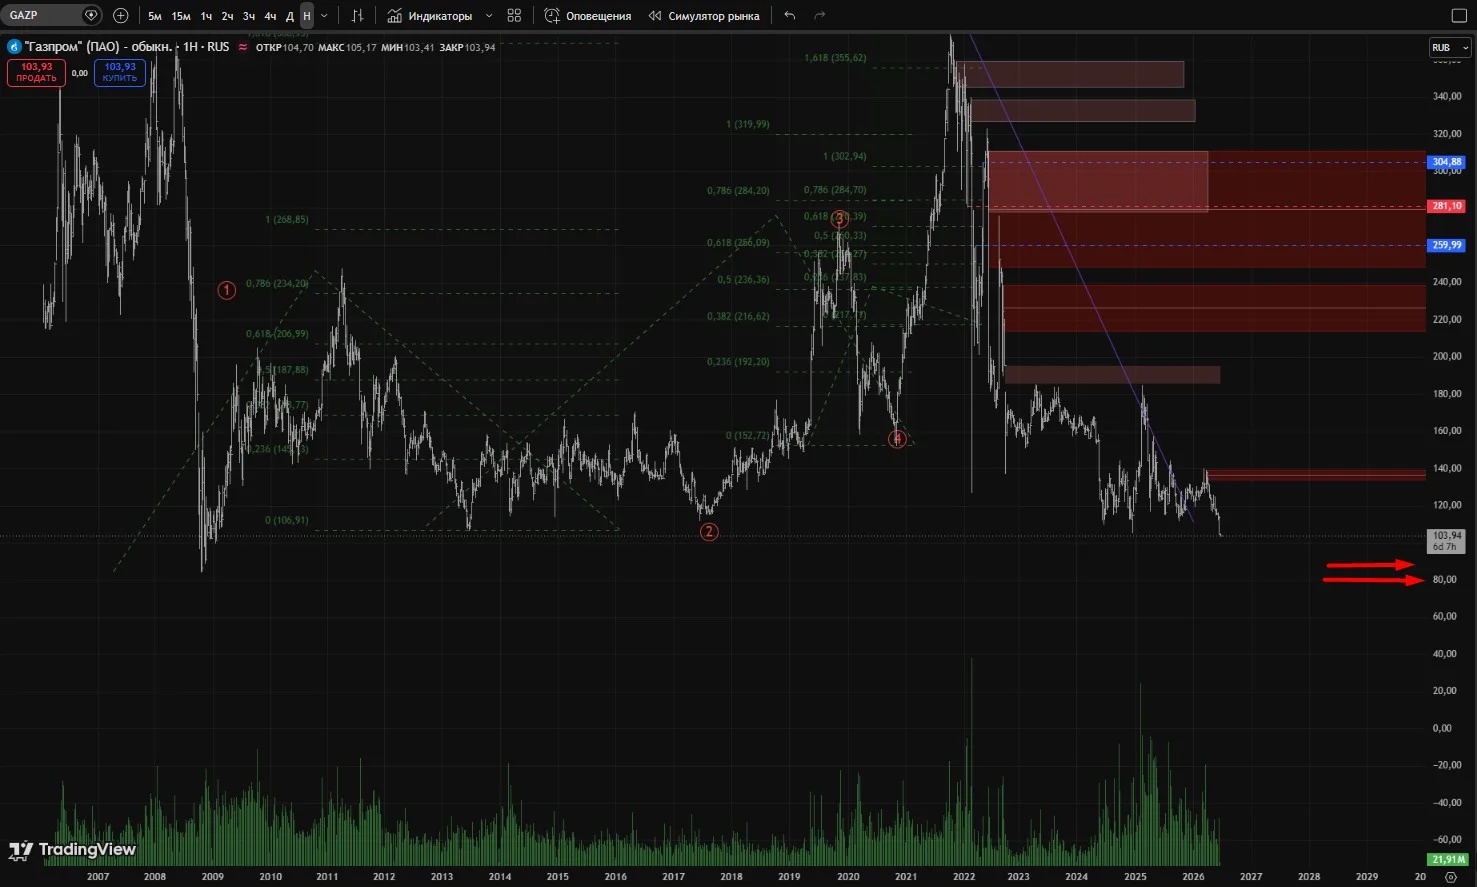Image resolution: width=1477 pixels, height=887 pixels.
Task: Click the МАКС 105,17 high value
Action: (347, 47)
